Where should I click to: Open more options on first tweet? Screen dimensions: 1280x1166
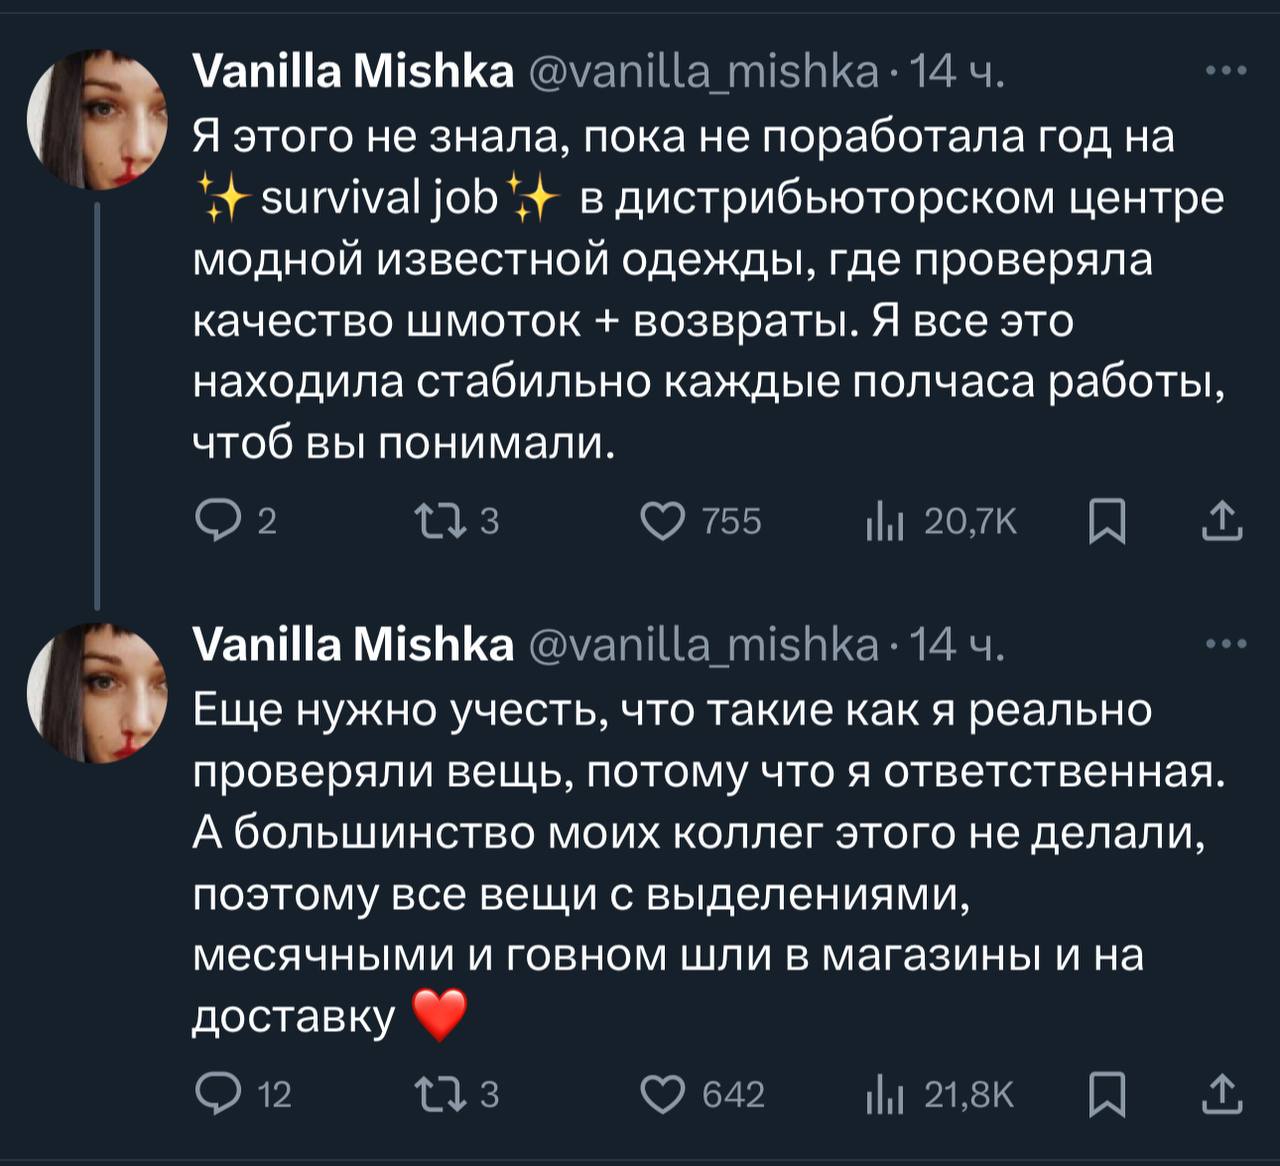pyautogui.click(x=1226, y=71)
